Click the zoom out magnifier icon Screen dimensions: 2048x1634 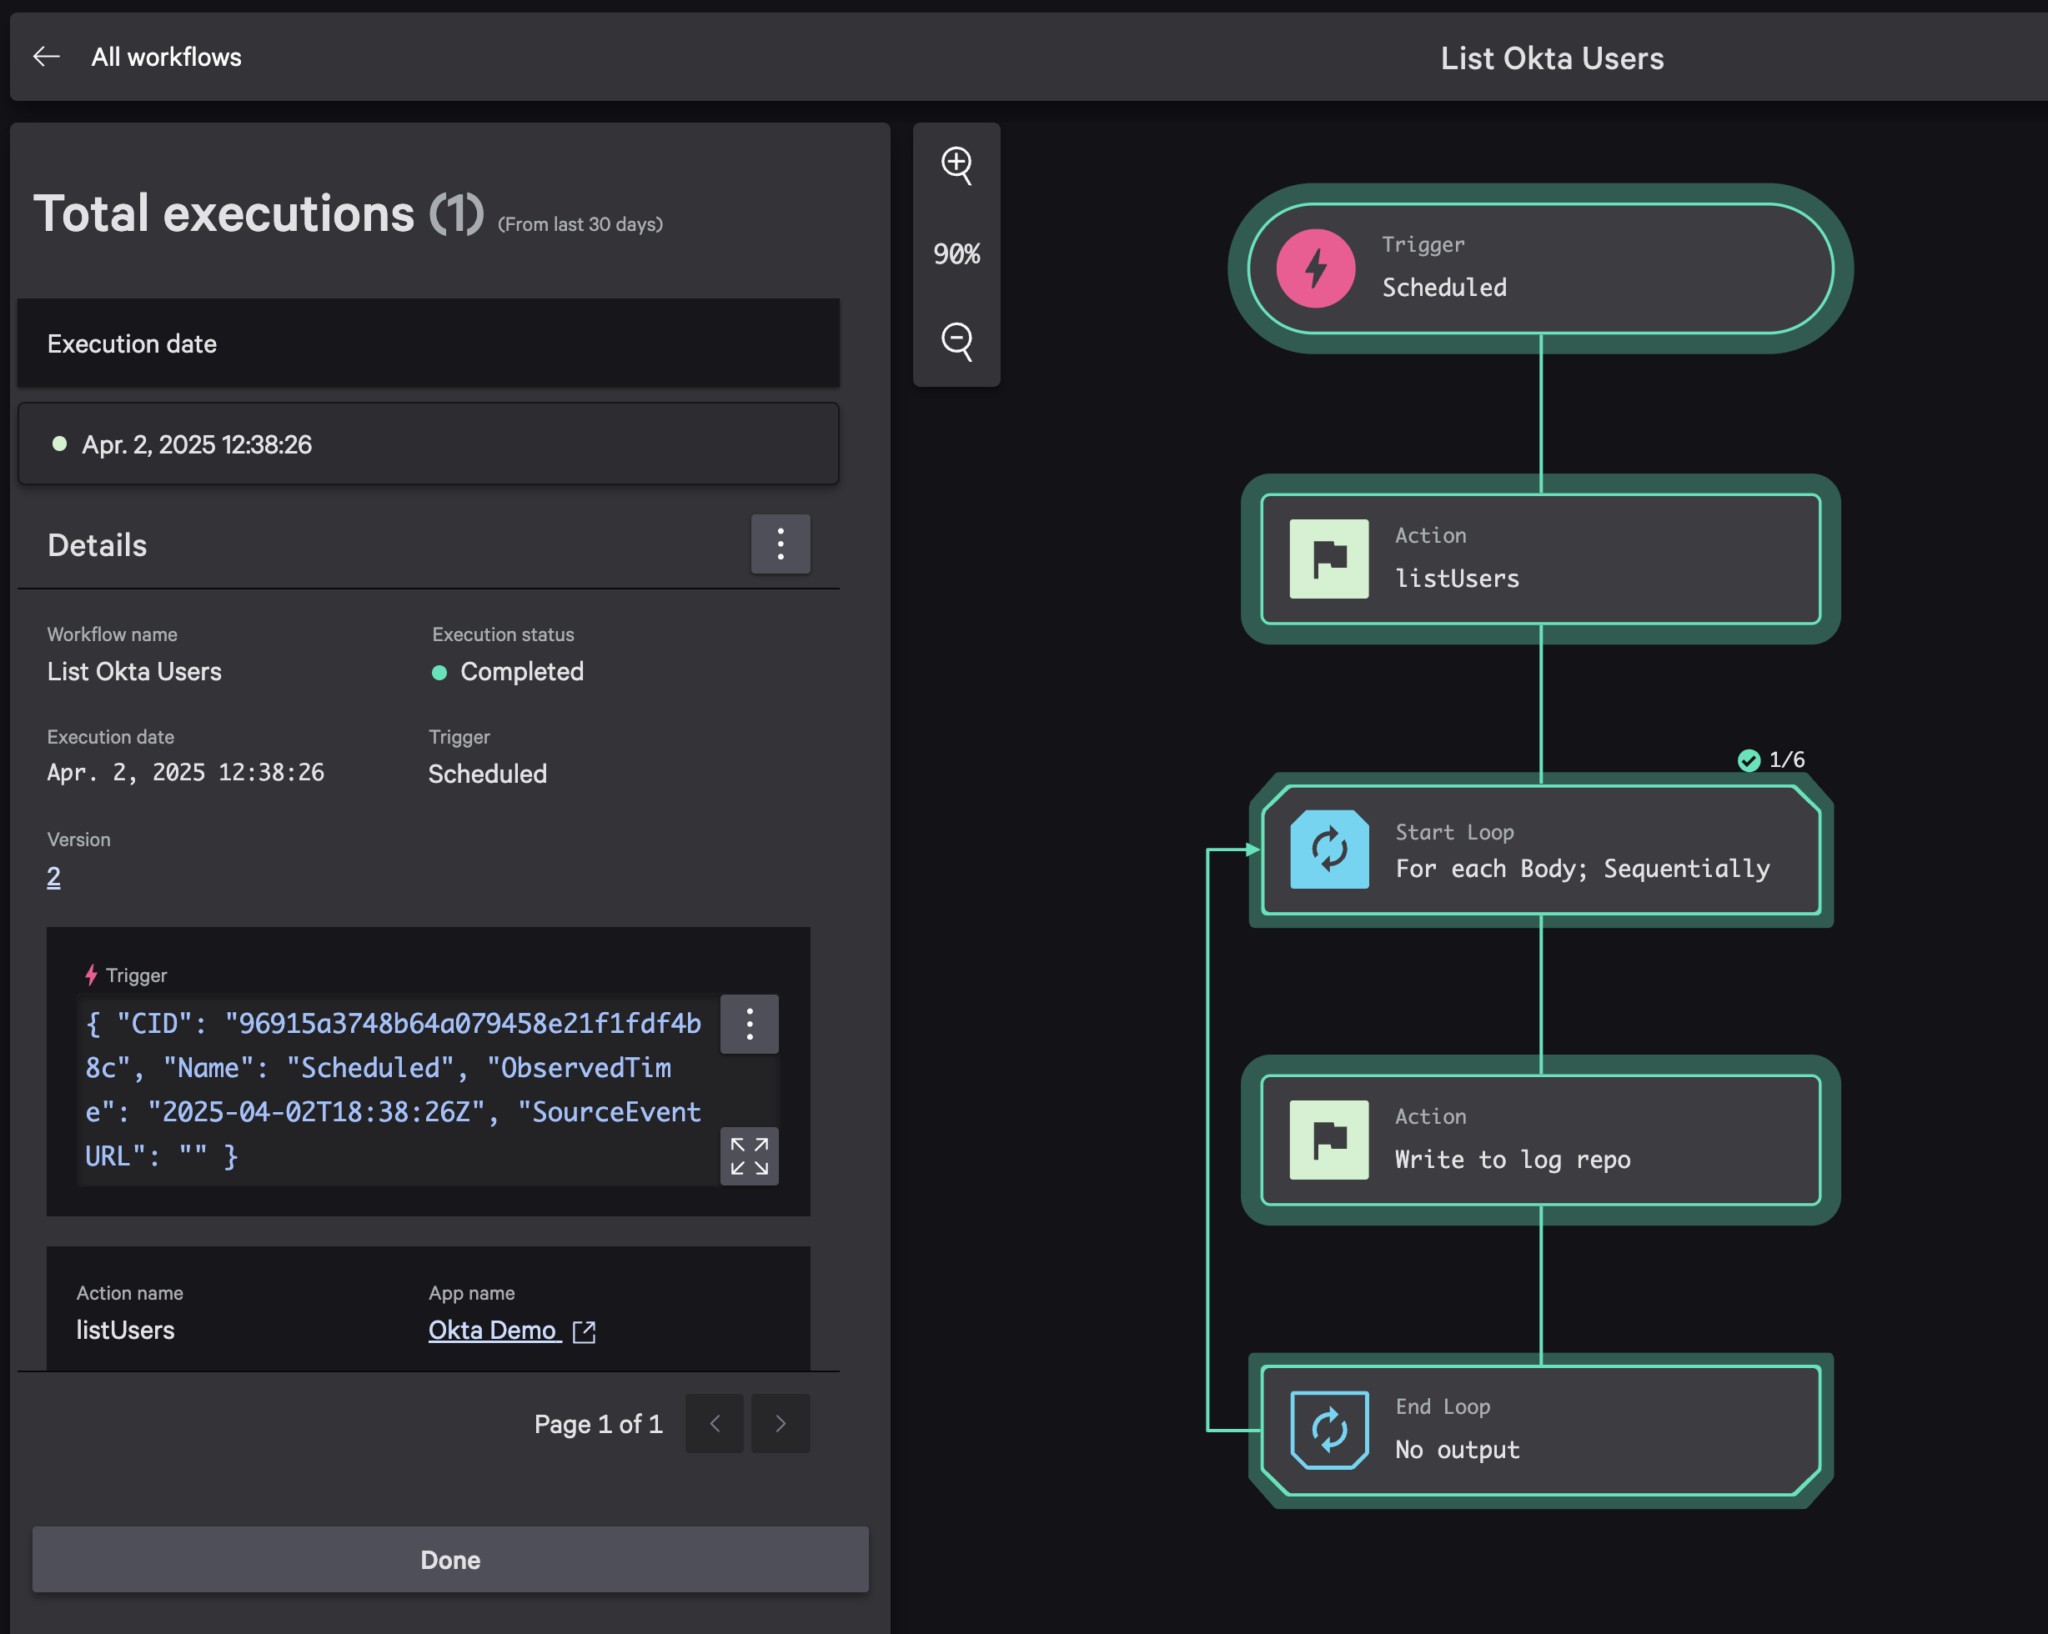point(956,341)
